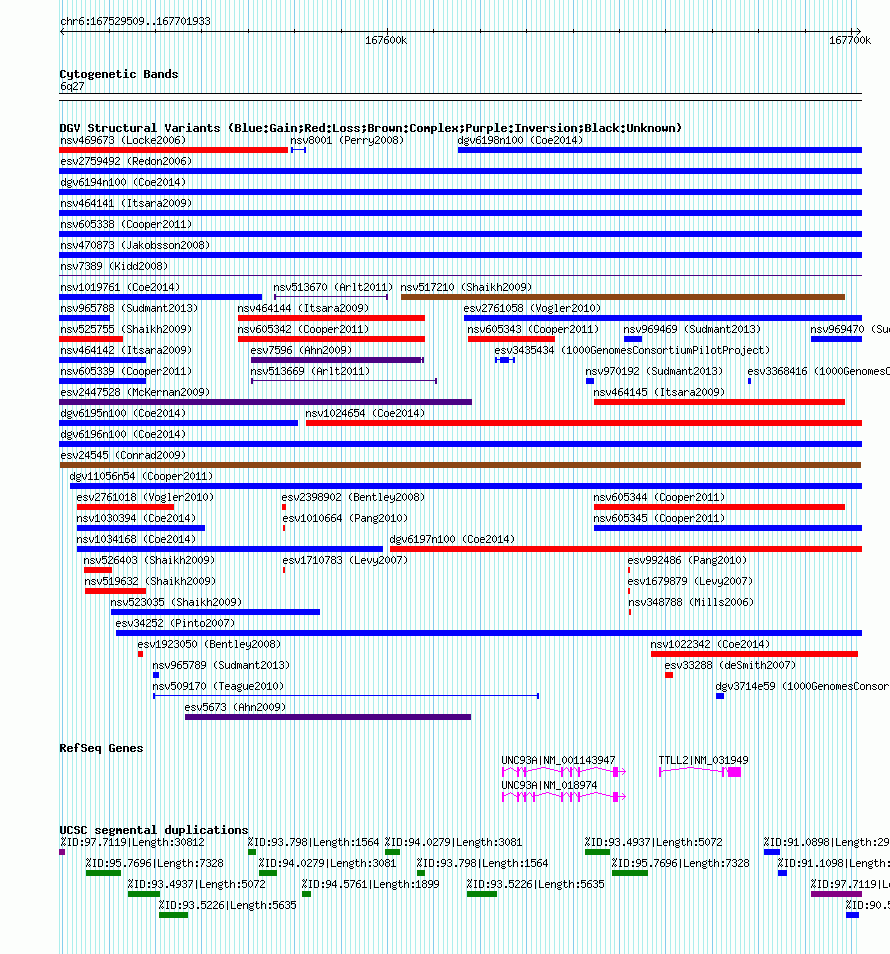
Task: Select esv34252 (Pinto2007) gain variant
Action: [x=489, y=633]
